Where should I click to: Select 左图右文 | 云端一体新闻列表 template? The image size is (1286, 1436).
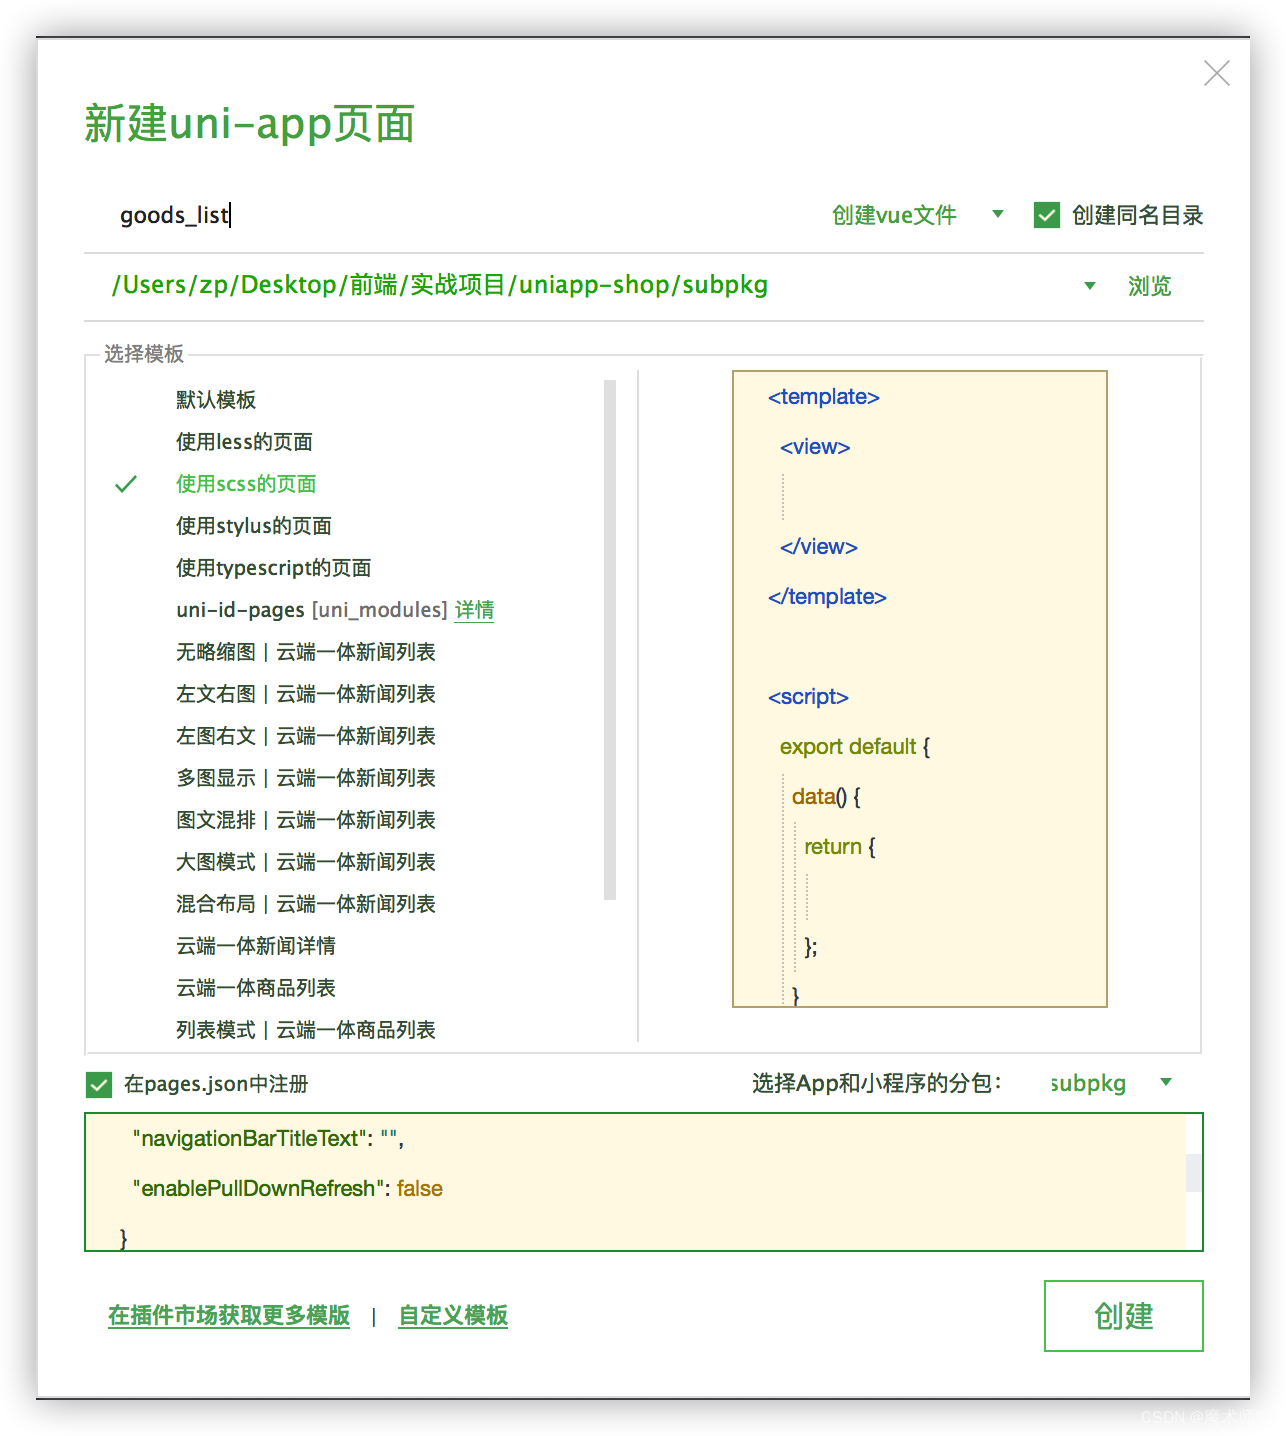[306, 736]
